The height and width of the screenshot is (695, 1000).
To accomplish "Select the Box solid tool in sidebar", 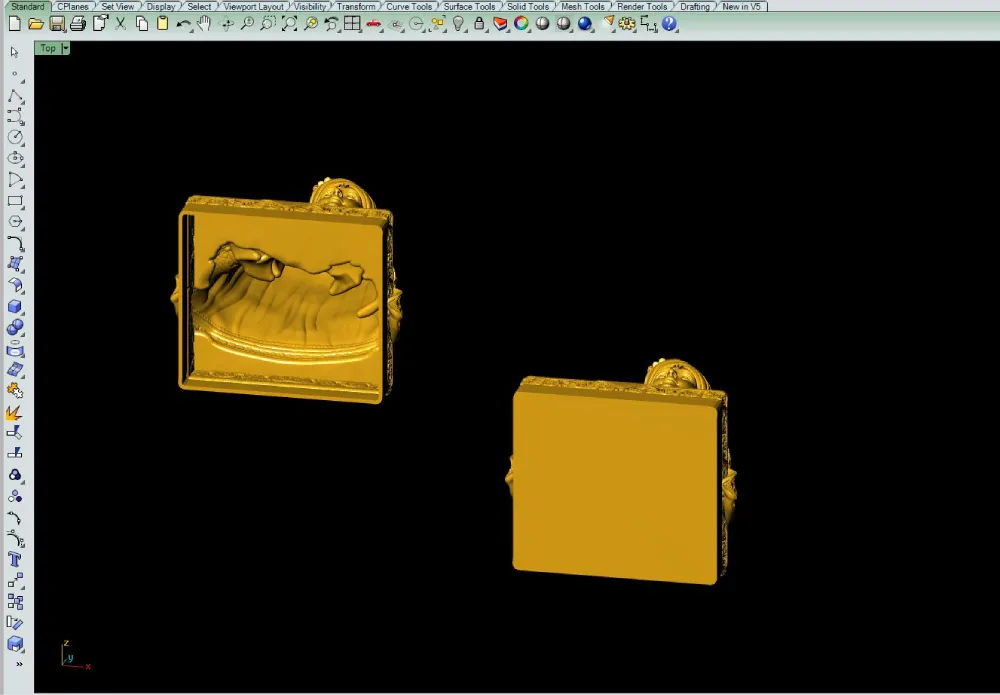I will (x=15, y=307).
